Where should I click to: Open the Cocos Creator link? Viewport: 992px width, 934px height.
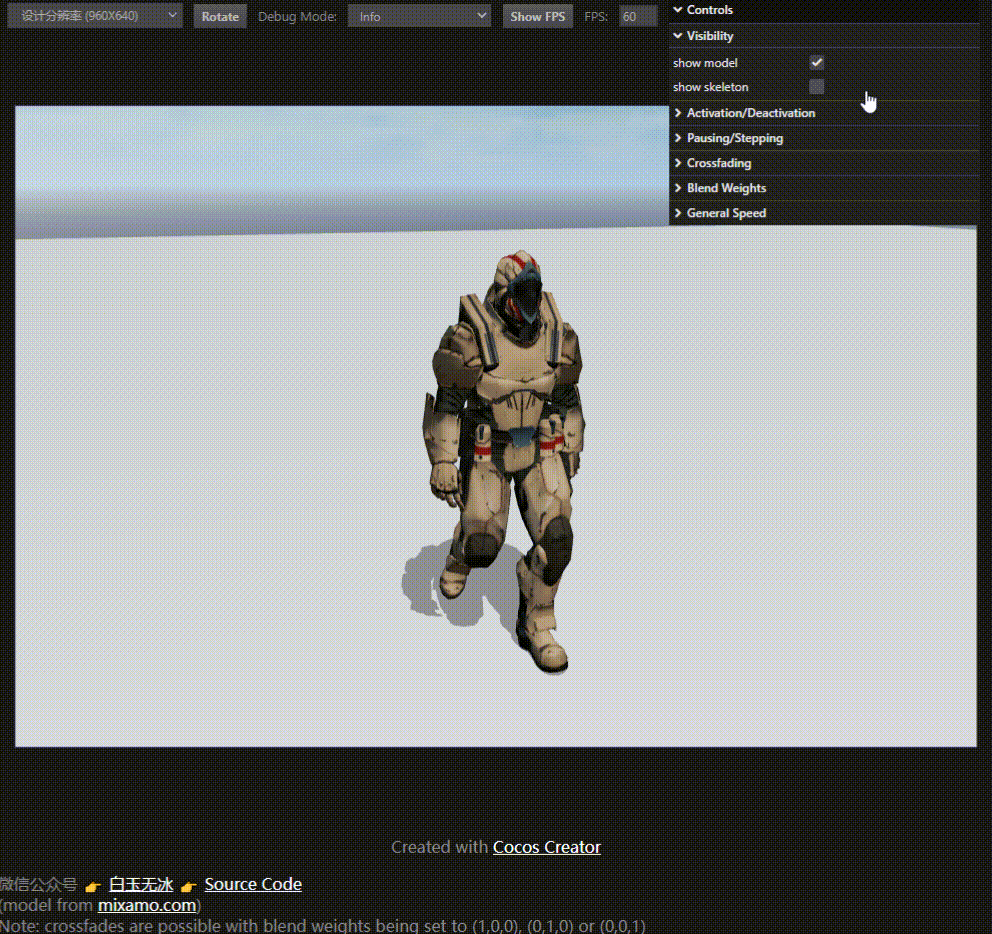tap(547, 847)
